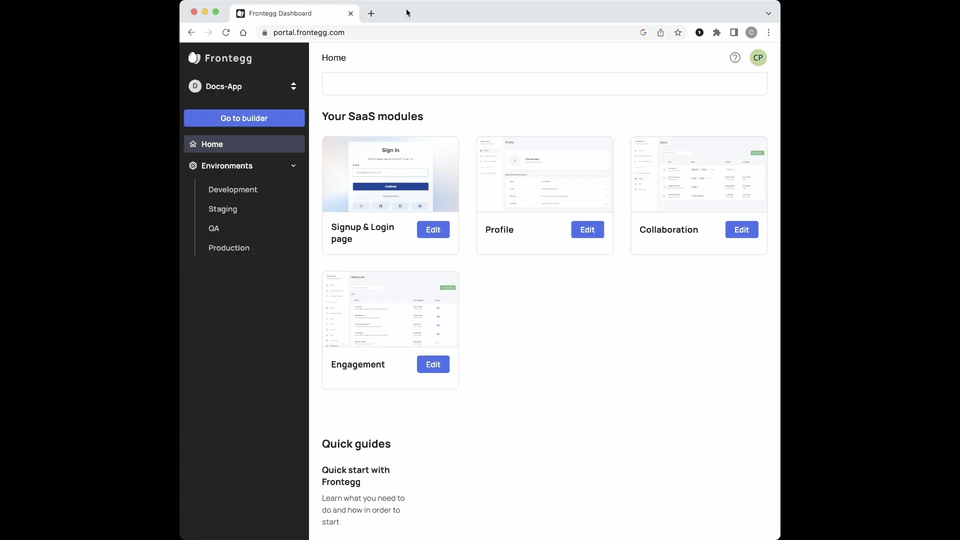Click the Engagement module preview thumbnail
This screenshot has height=540, width=960.
pyautogui.click(x=391, y=309)
